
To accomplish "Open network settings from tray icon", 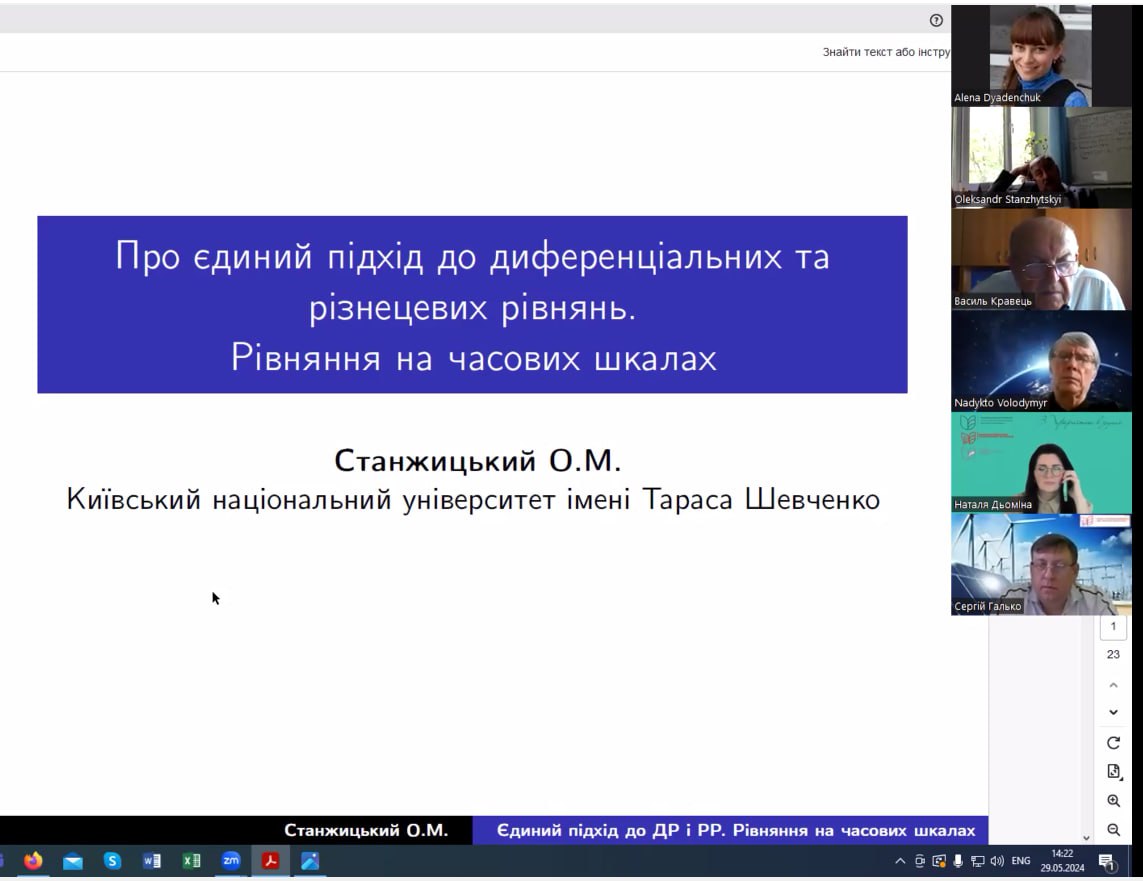I will click(978, 861).
